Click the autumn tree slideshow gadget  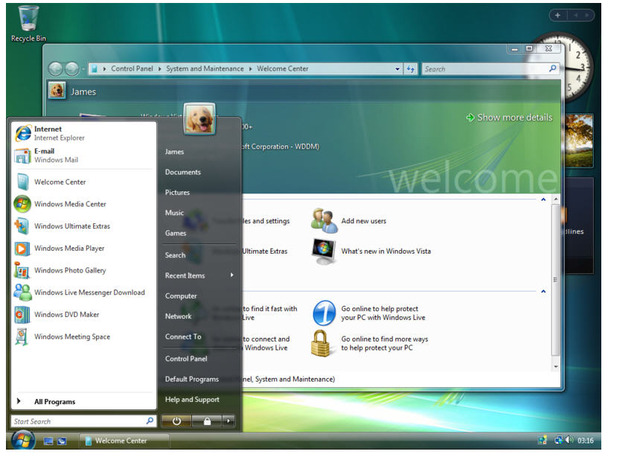tap(579, 140)
